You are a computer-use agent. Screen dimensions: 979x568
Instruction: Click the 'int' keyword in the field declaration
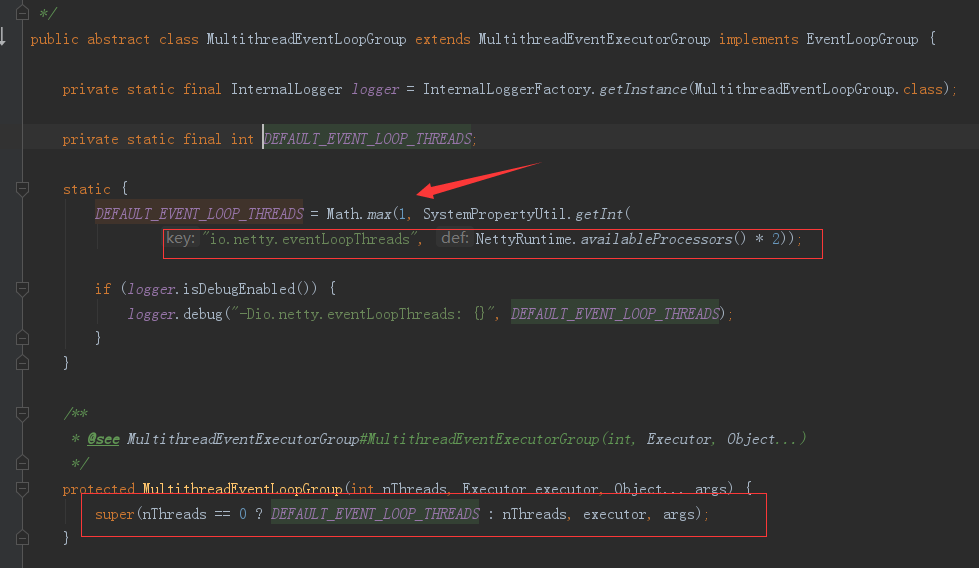coord(242,139)
